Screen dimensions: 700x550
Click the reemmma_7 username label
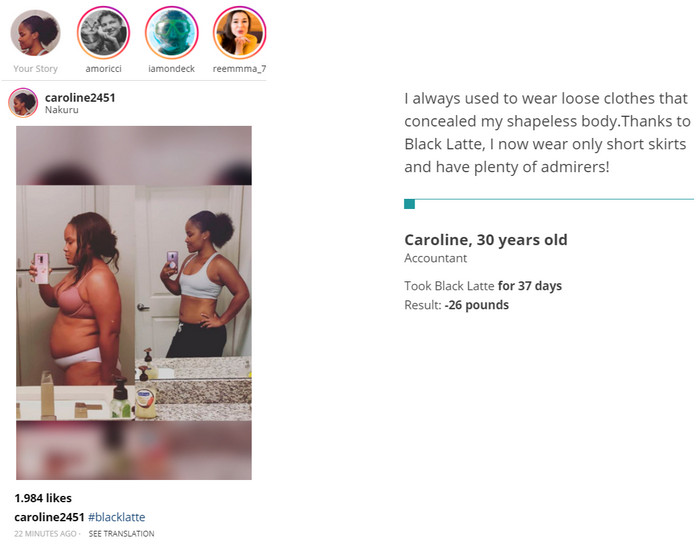tap(239, 69)
